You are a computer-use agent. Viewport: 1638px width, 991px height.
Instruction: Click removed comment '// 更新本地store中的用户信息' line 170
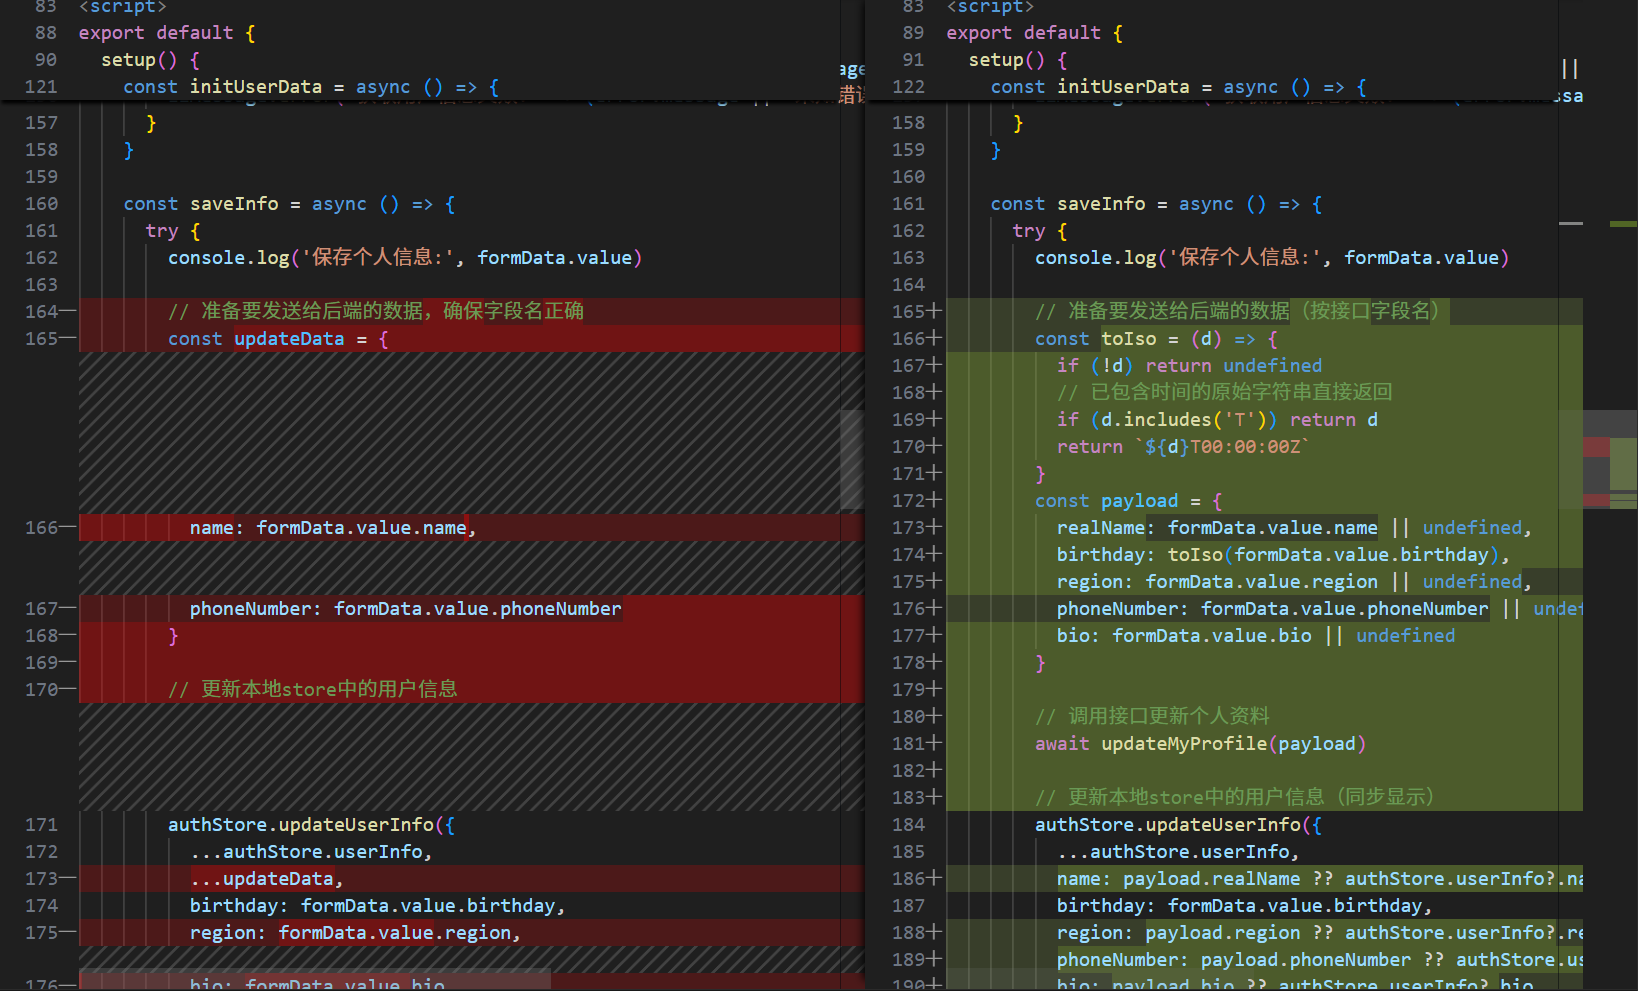tap(313, 690)
